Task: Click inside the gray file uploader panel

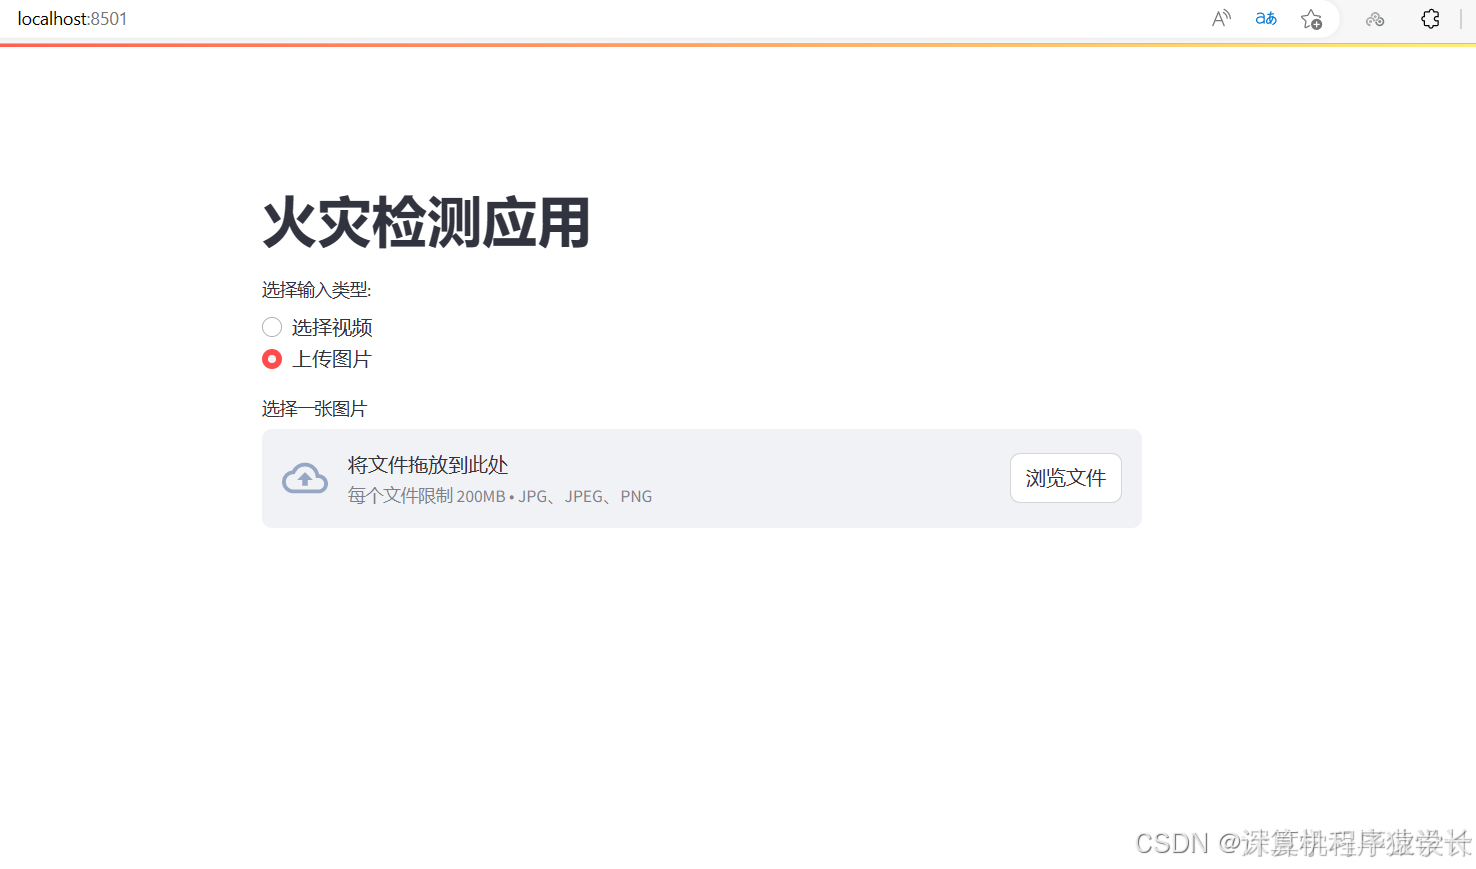Action: coord(700,478)
